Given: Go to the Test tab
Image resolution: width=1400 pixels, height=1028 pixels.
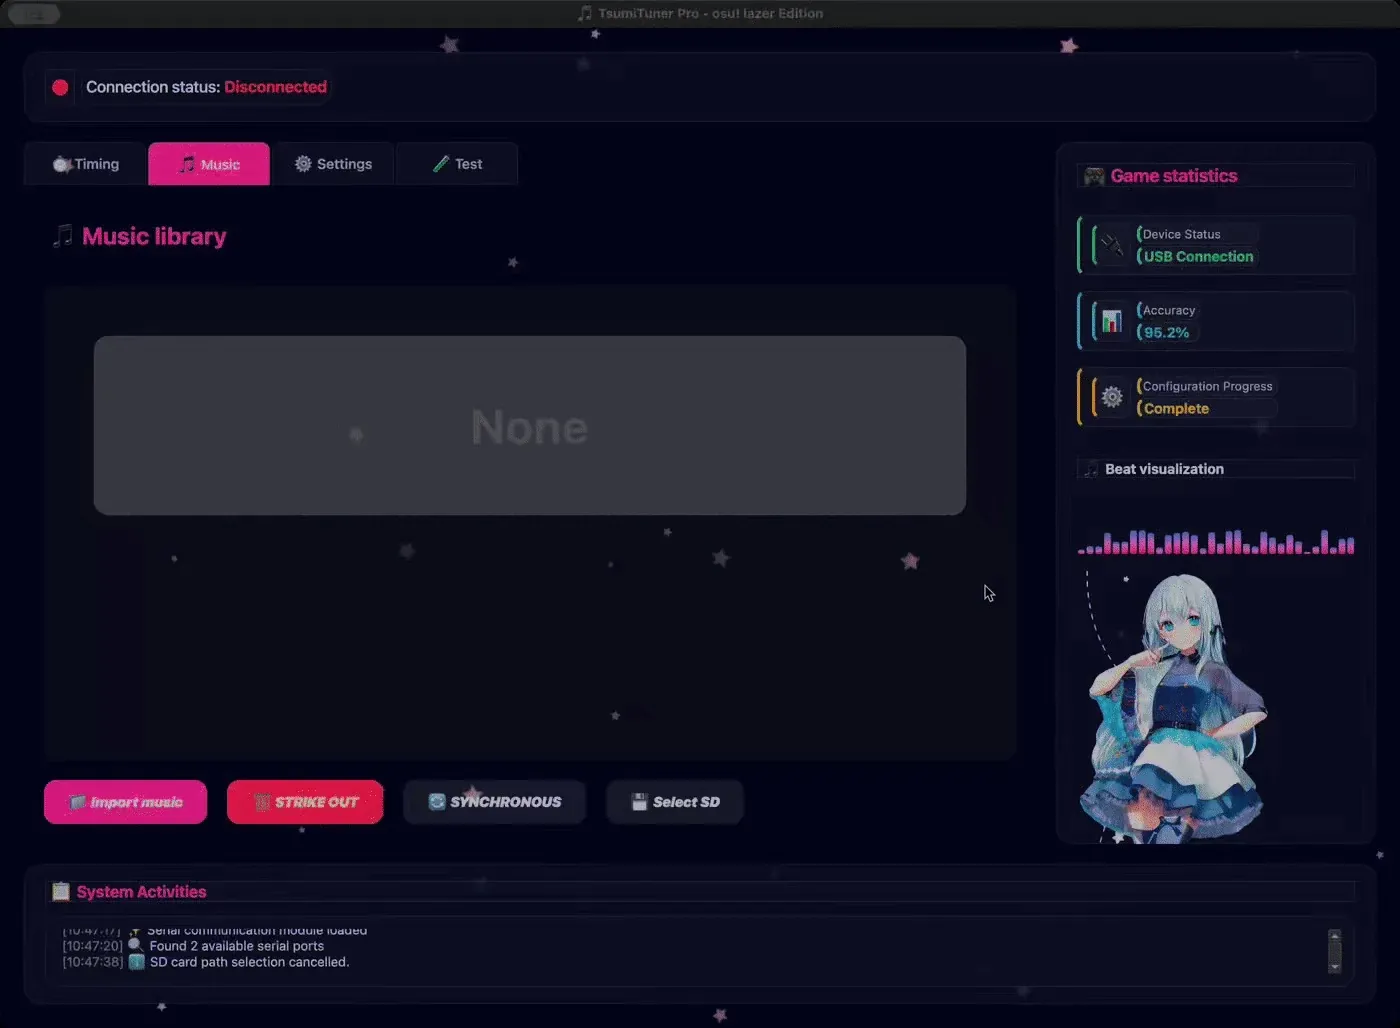Looking at the screenshot, I should pos(457,164).
